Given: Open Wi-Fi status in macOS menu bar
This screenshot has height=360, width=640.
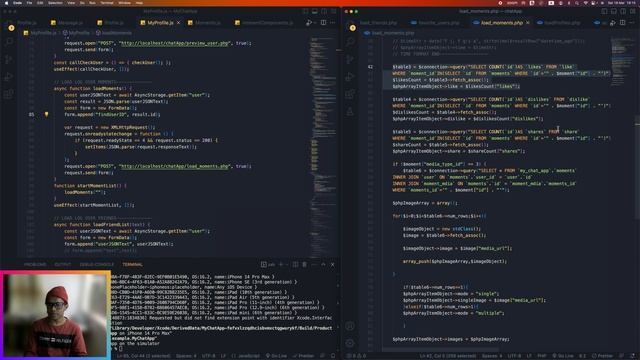Looking at the screenshot, I should coord(586,3).
